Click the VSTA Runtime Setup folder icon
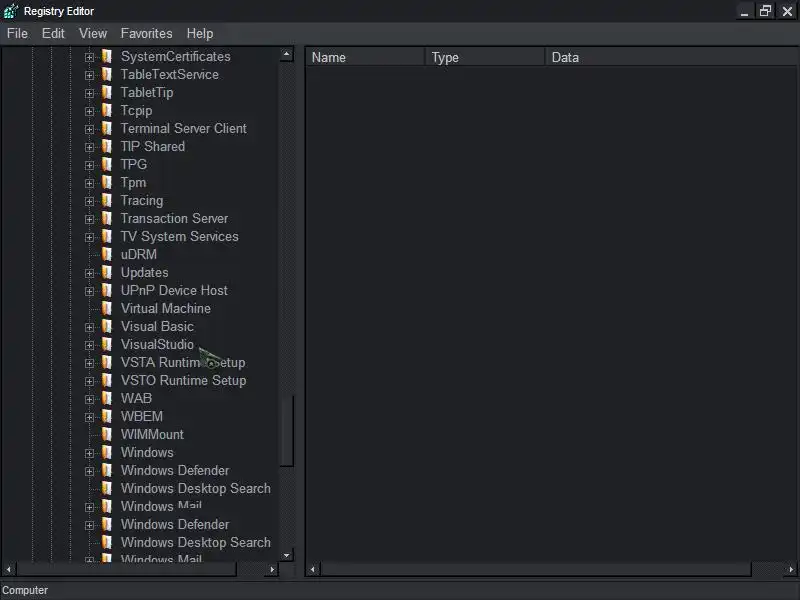This screenshot has height=600, width=800. point(107,363)
